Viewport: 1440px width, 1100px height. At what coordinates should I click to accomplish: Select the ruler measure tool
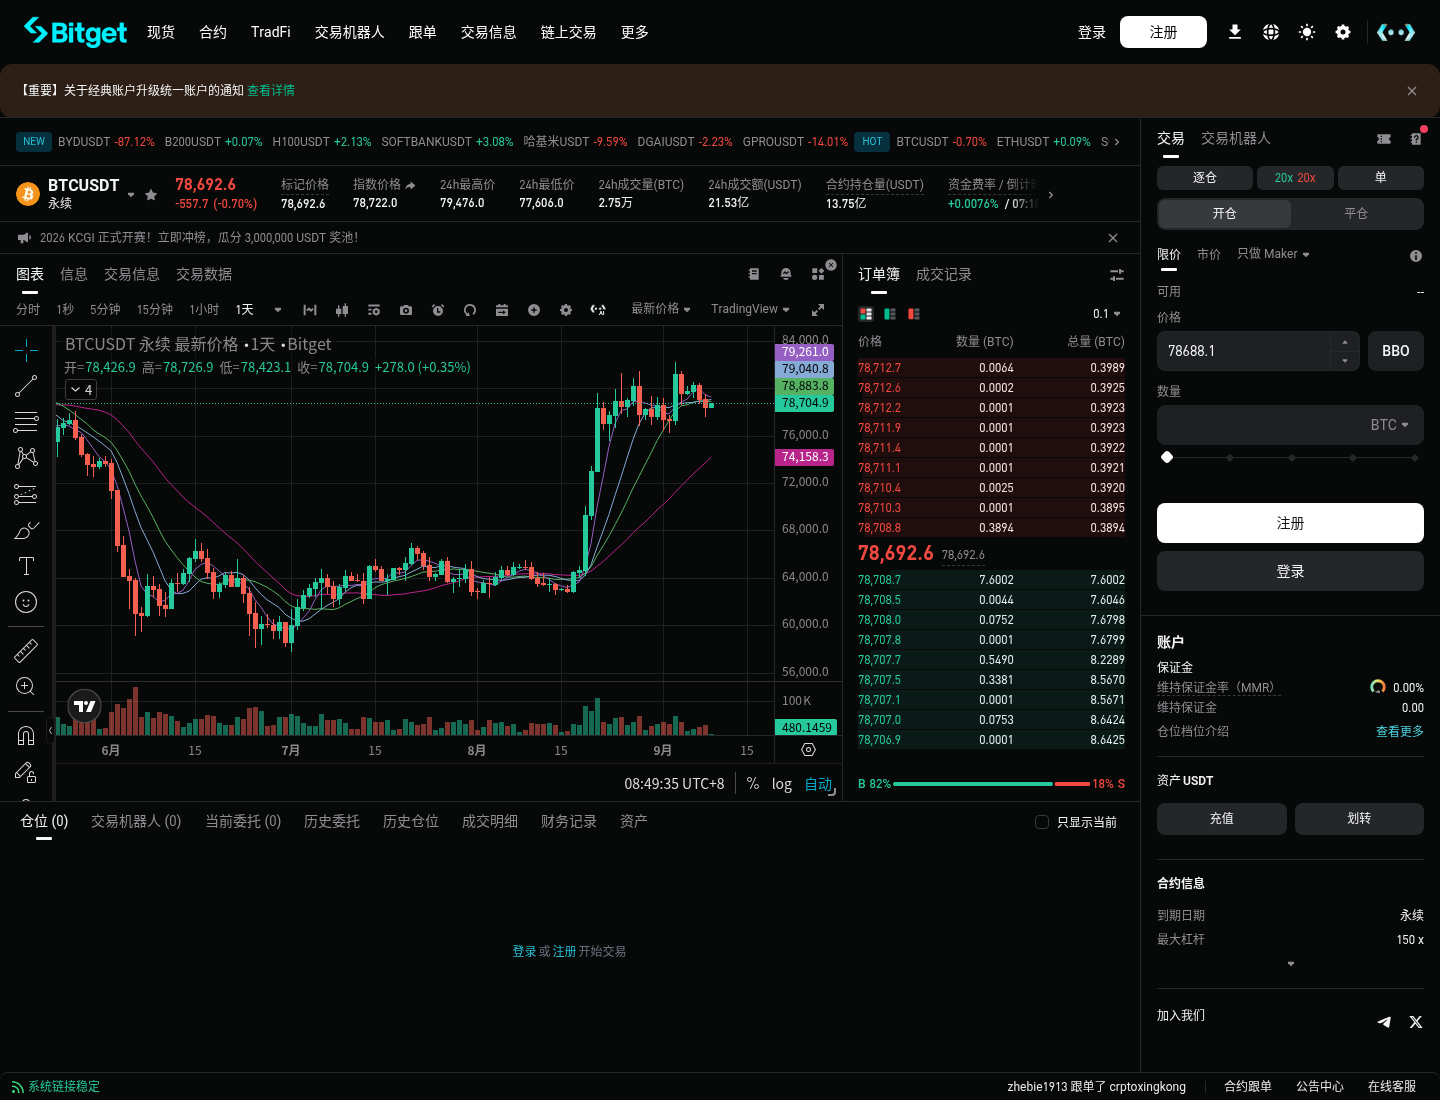[x=26, y=651]
